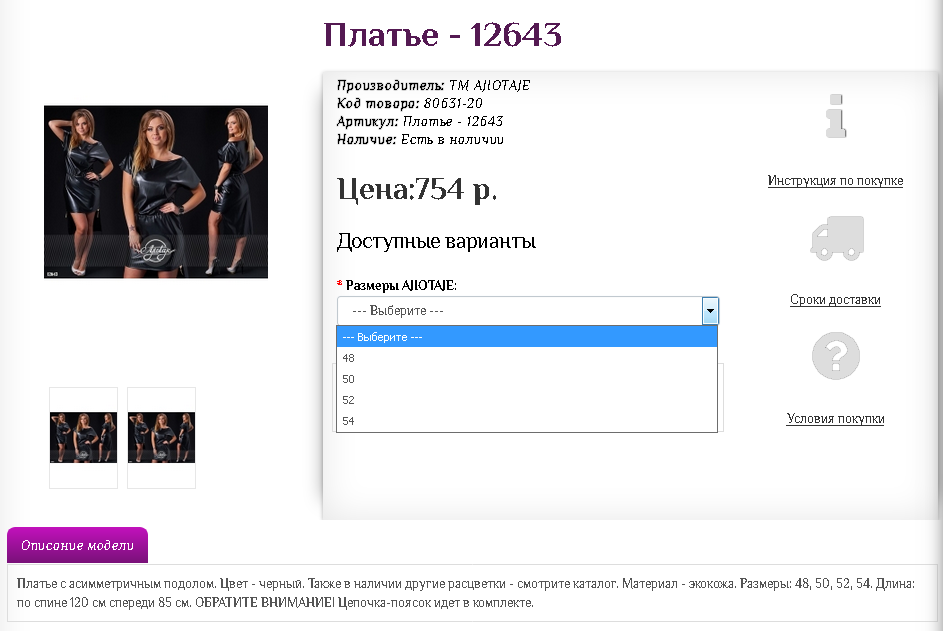The height and width of the screenshot is (631, 943).
Task: Select the highlighted --- Выберите --- option
Action: click(x=527, y=337)
